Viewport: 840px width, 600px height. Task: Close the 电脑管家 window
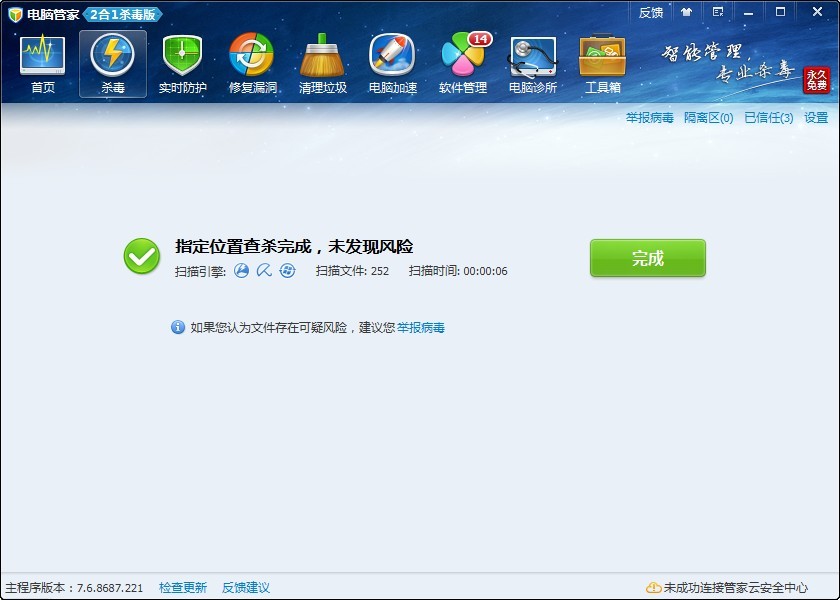click(817, 12)
